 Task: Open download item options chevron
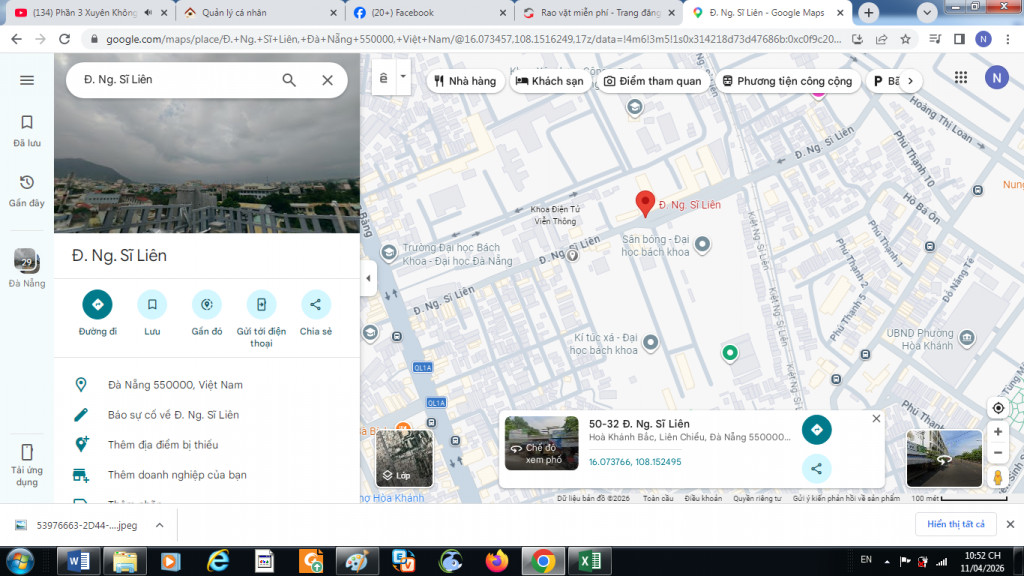click(159, 525)
